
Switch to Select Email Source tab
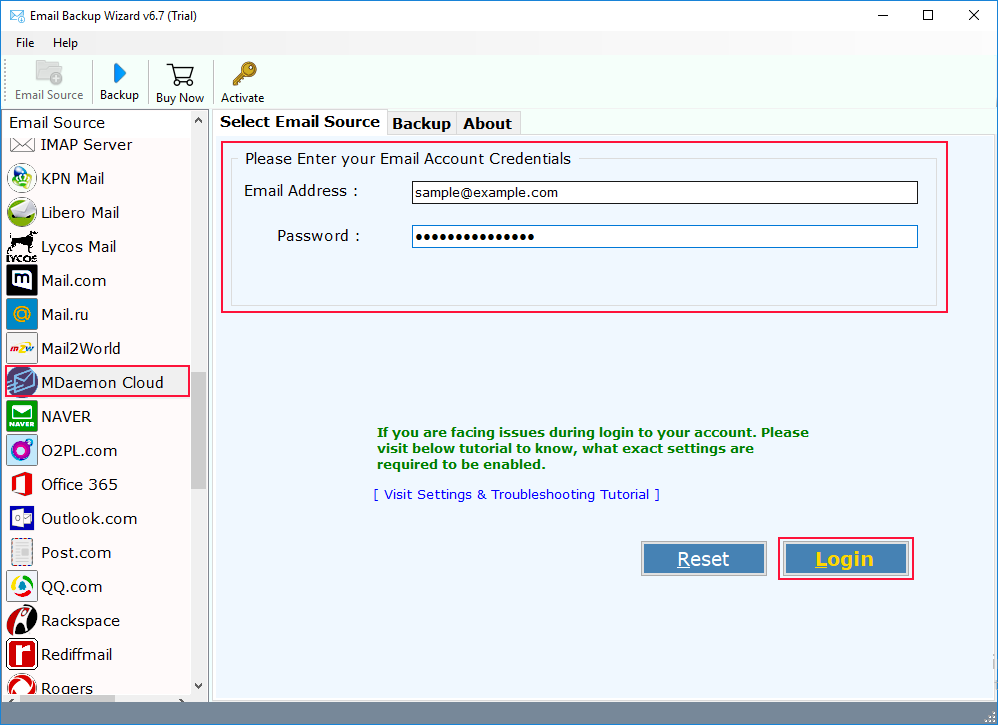pos(300,122)
